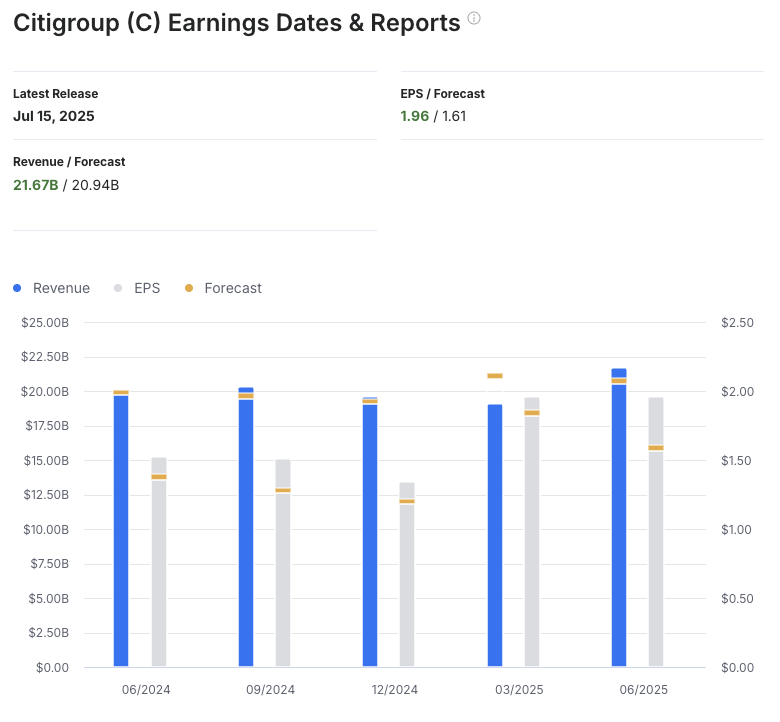
Task: Select the 06/2025 blue revenue bar
Action: click(x=619, y=517)
